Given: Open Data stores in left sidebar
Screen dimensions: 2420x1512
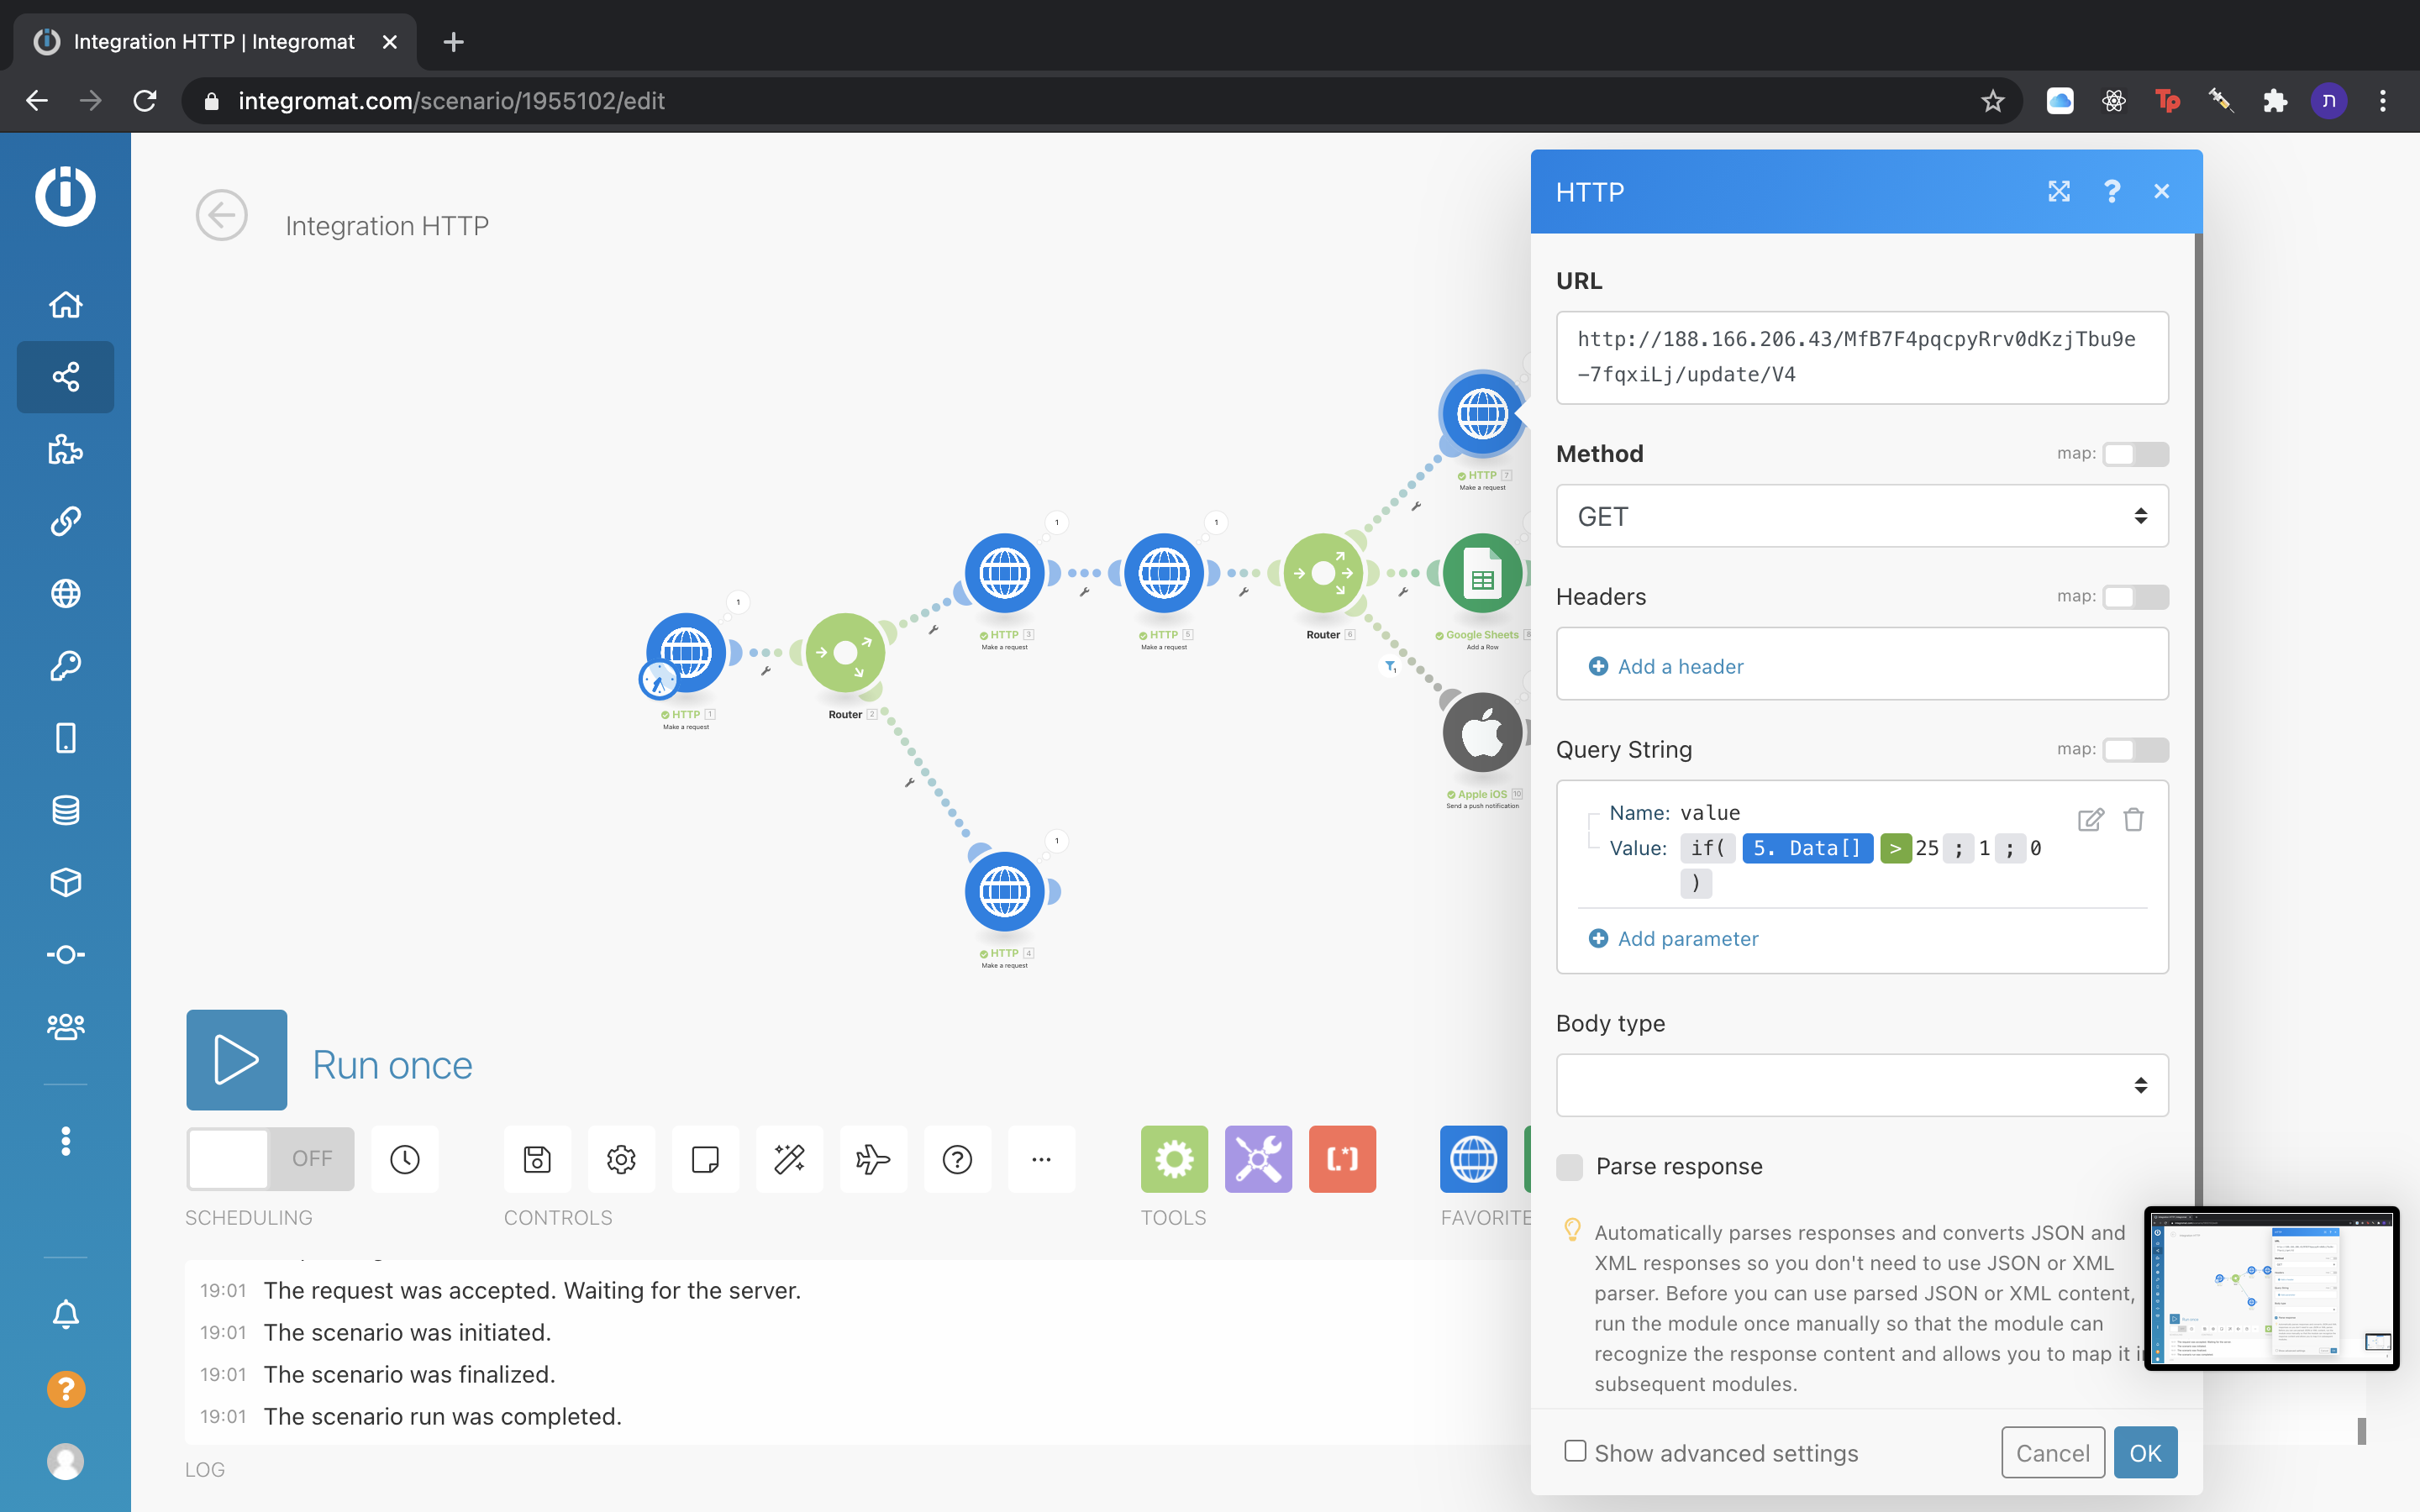Looking at the screenshot, I should click(66, 810).
